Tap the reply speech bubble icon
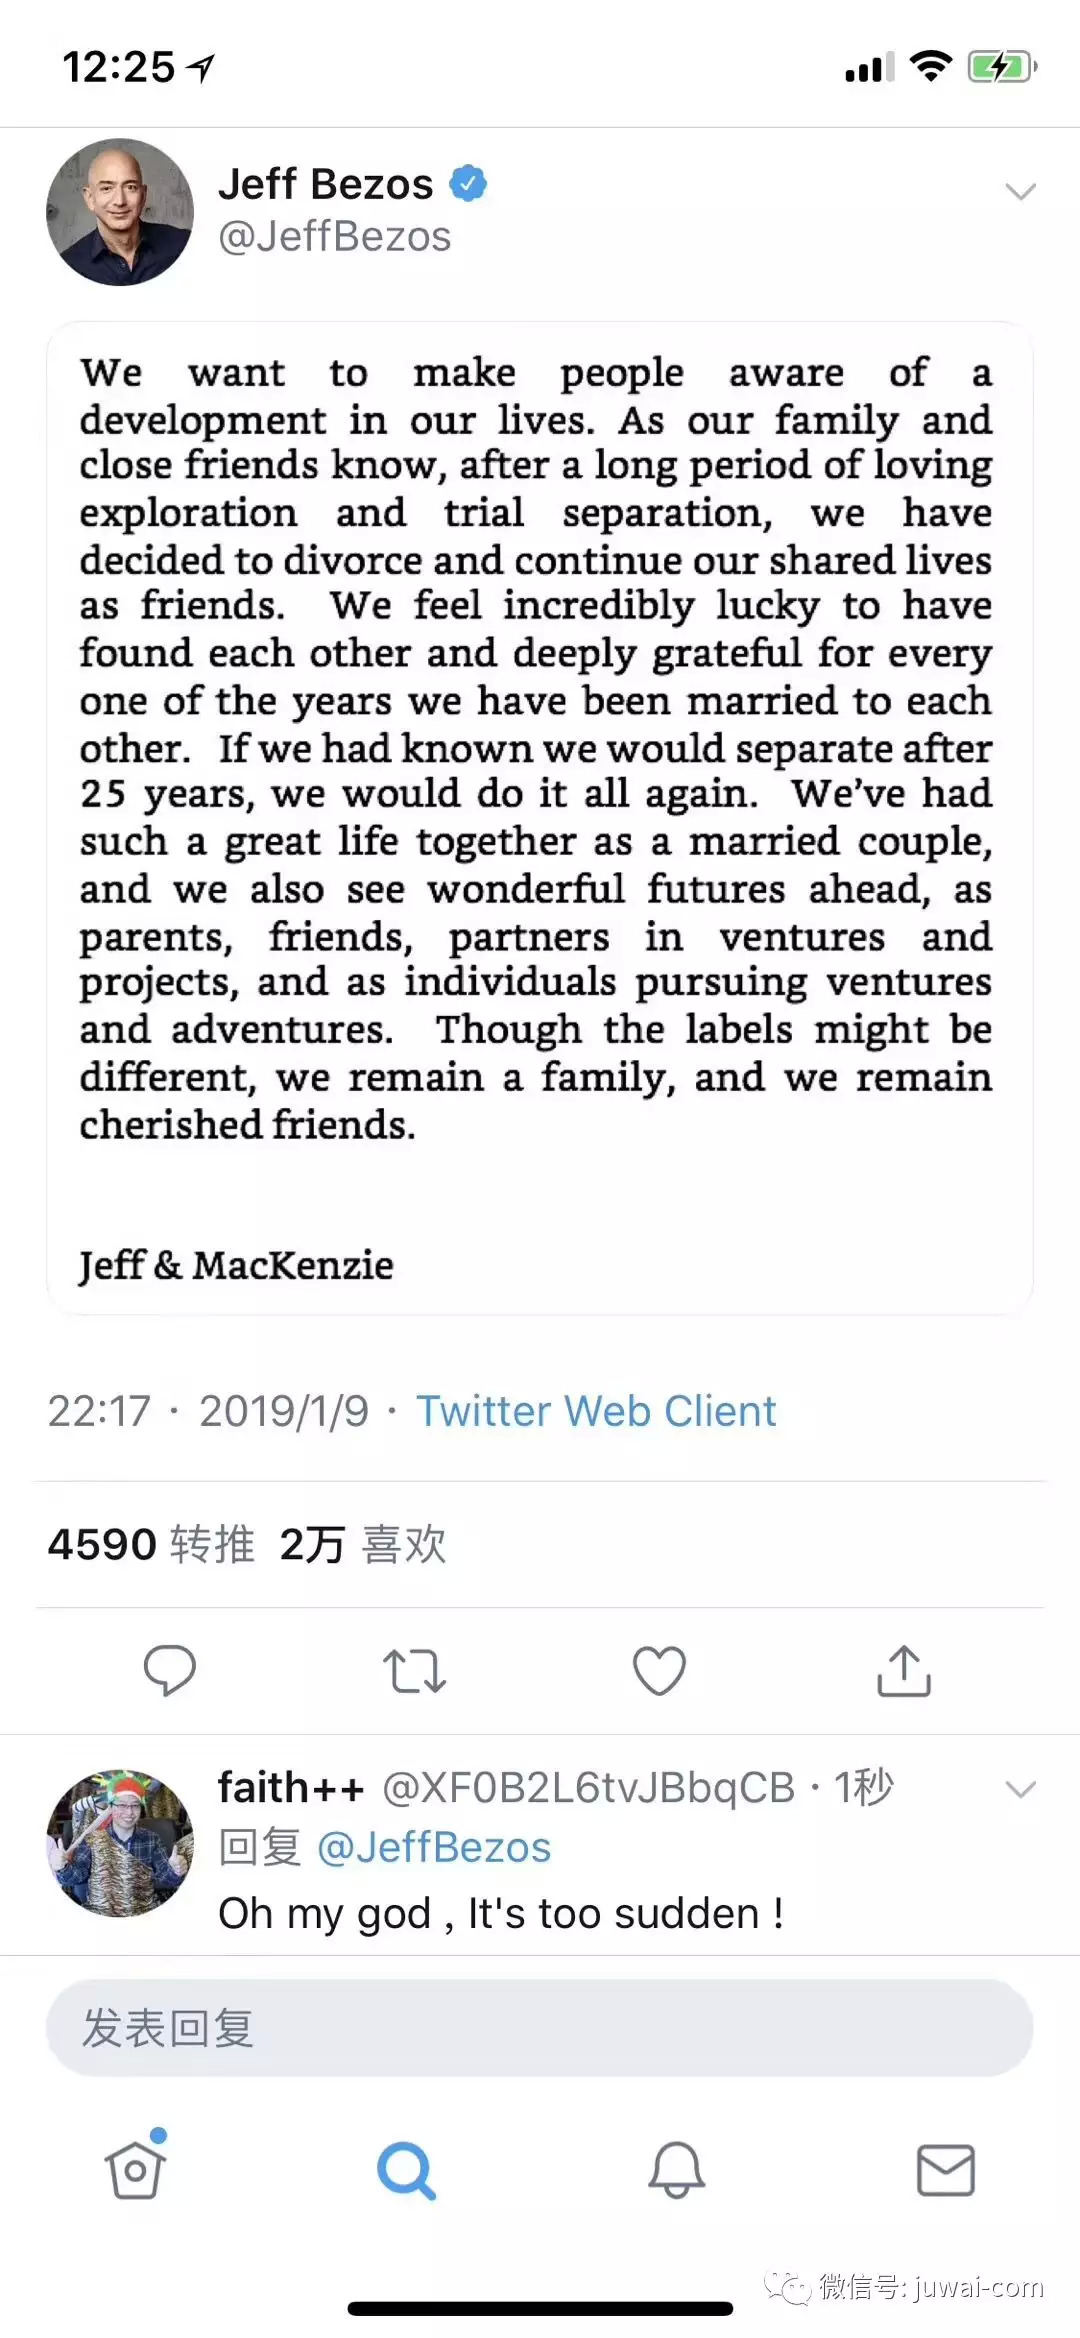Image resolution: width=1080 pixels, height=2338 pixels. pyautogui.click(x=169, y=1670)
